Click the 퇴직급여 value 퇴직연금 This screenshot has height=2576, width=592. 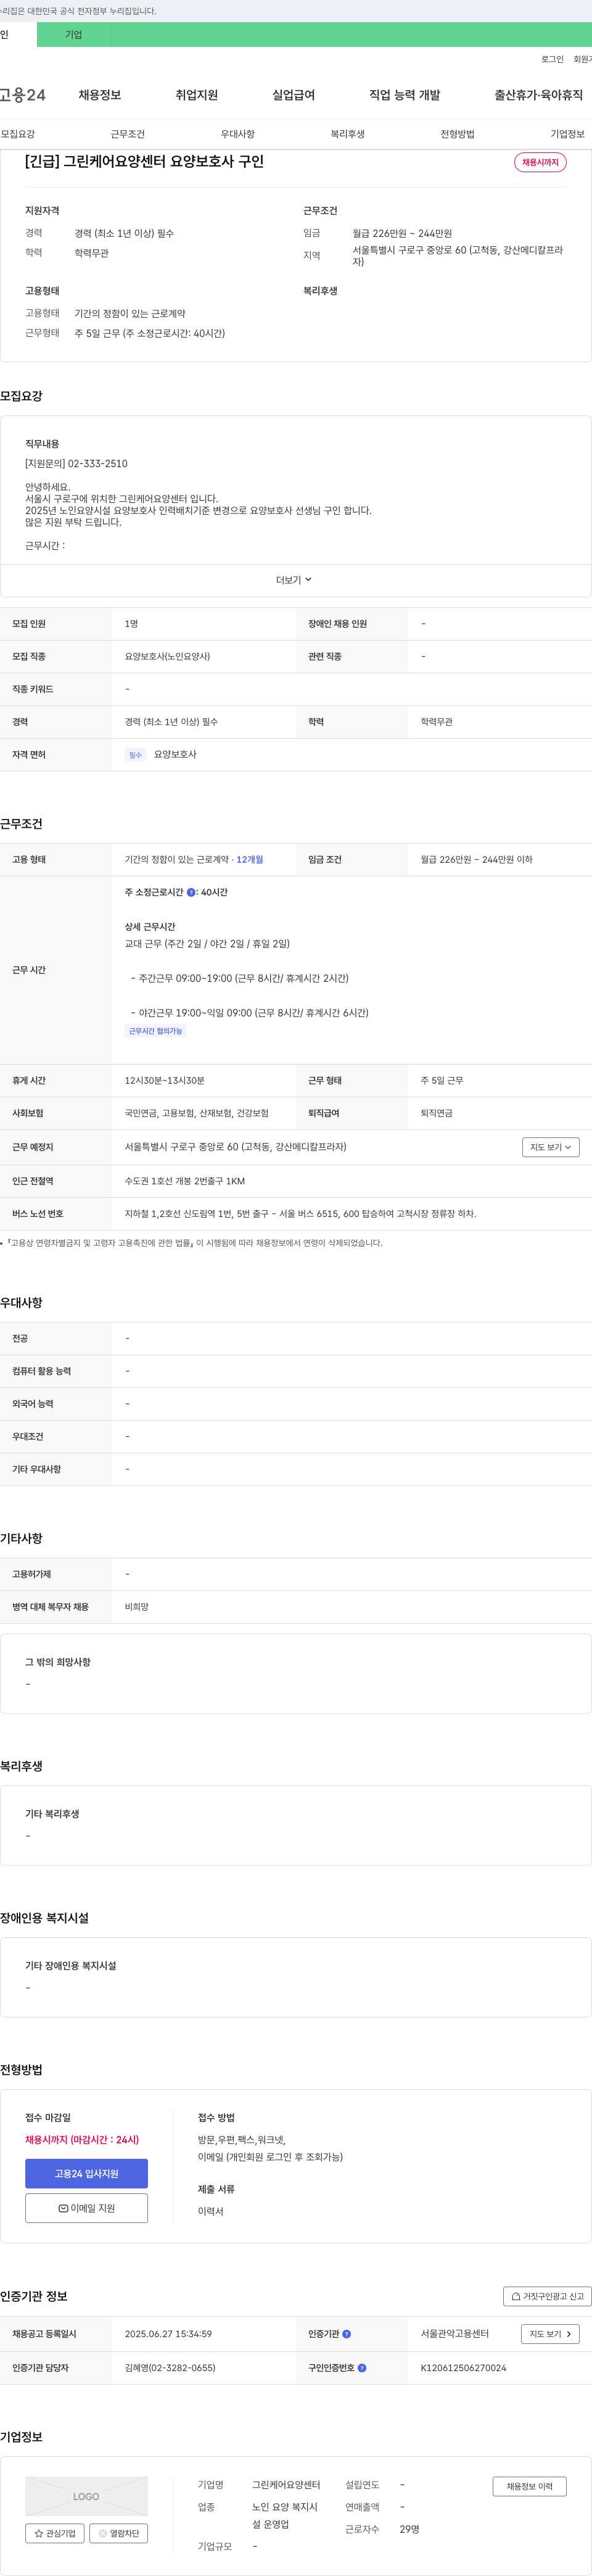click(x=437, y=1113)
